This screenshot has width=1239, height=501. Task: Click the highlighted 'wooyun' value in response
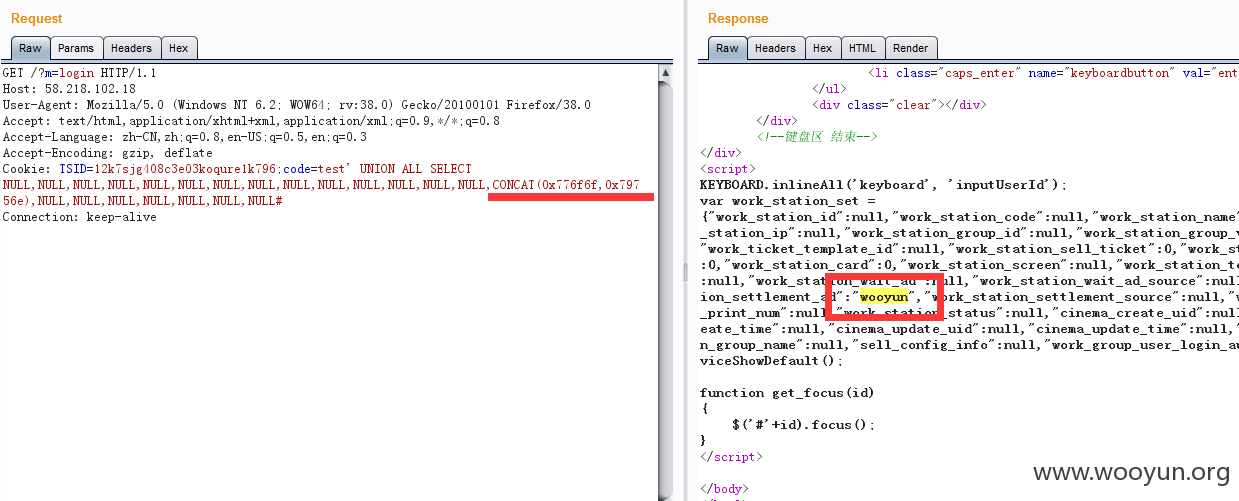pos(884,297)
